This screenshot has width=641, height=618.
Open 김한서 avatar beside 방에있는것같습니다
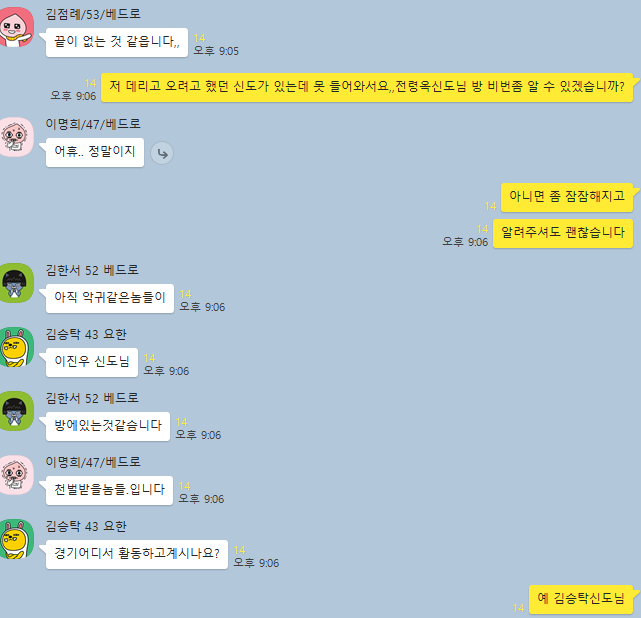coord(15,411)
